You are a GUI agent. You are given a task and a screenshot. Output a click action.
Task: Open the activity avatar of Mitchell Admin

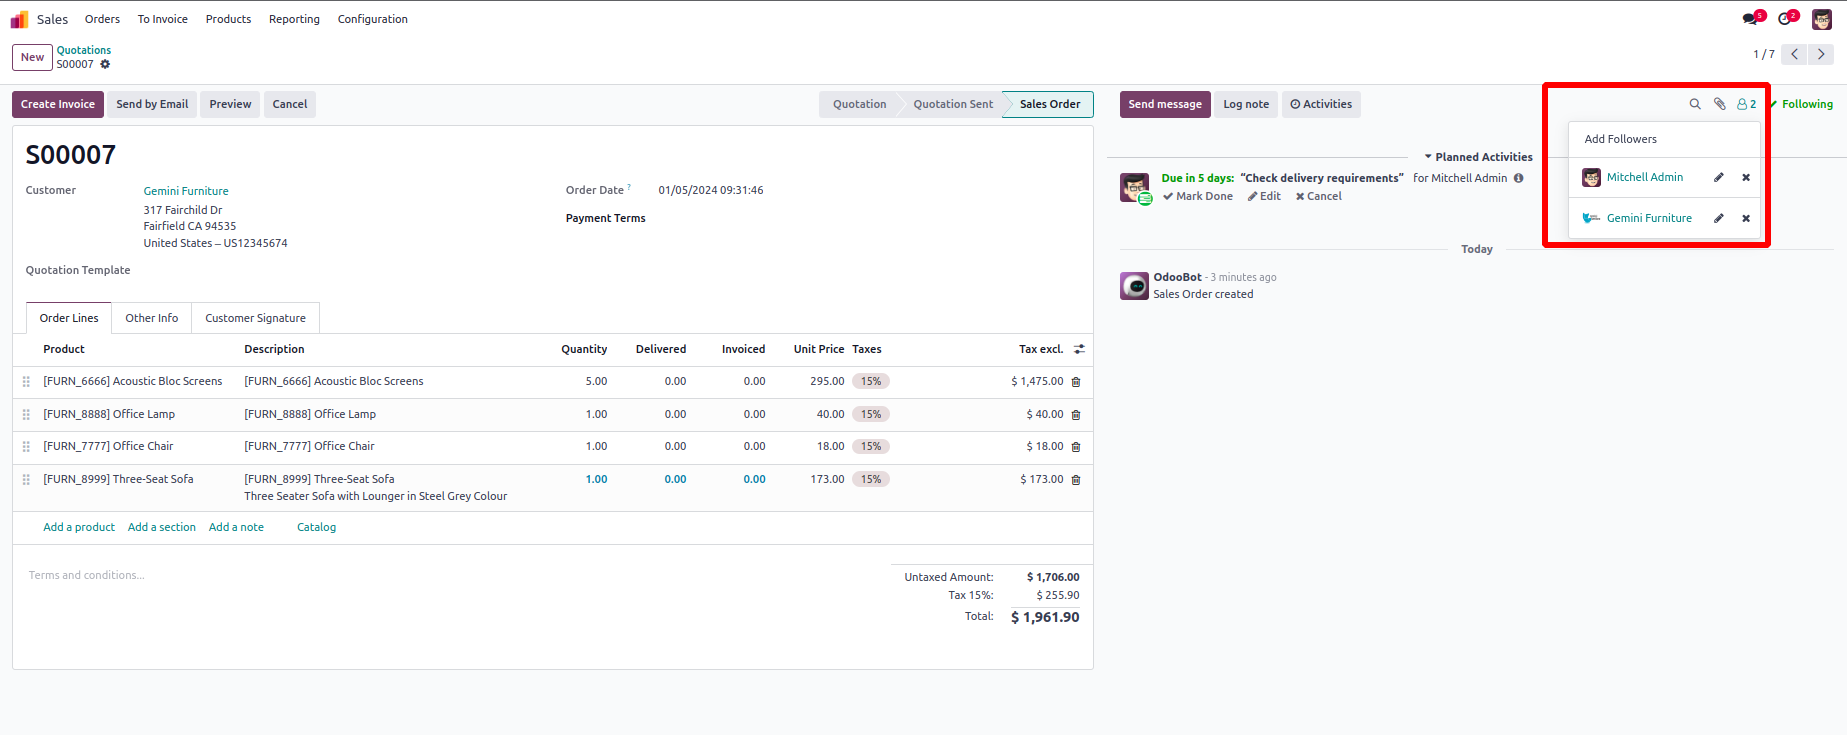(1135, 187)
